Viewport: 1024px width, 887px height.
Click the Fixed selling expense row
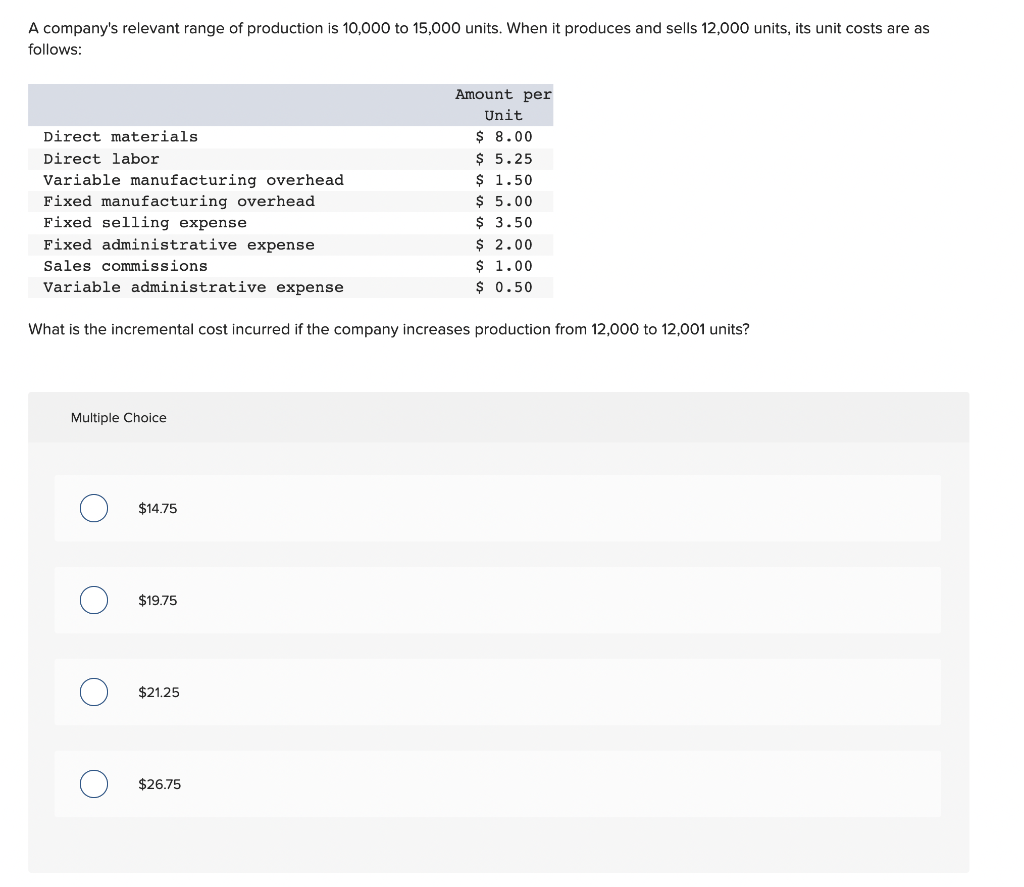tap(290, 223)
